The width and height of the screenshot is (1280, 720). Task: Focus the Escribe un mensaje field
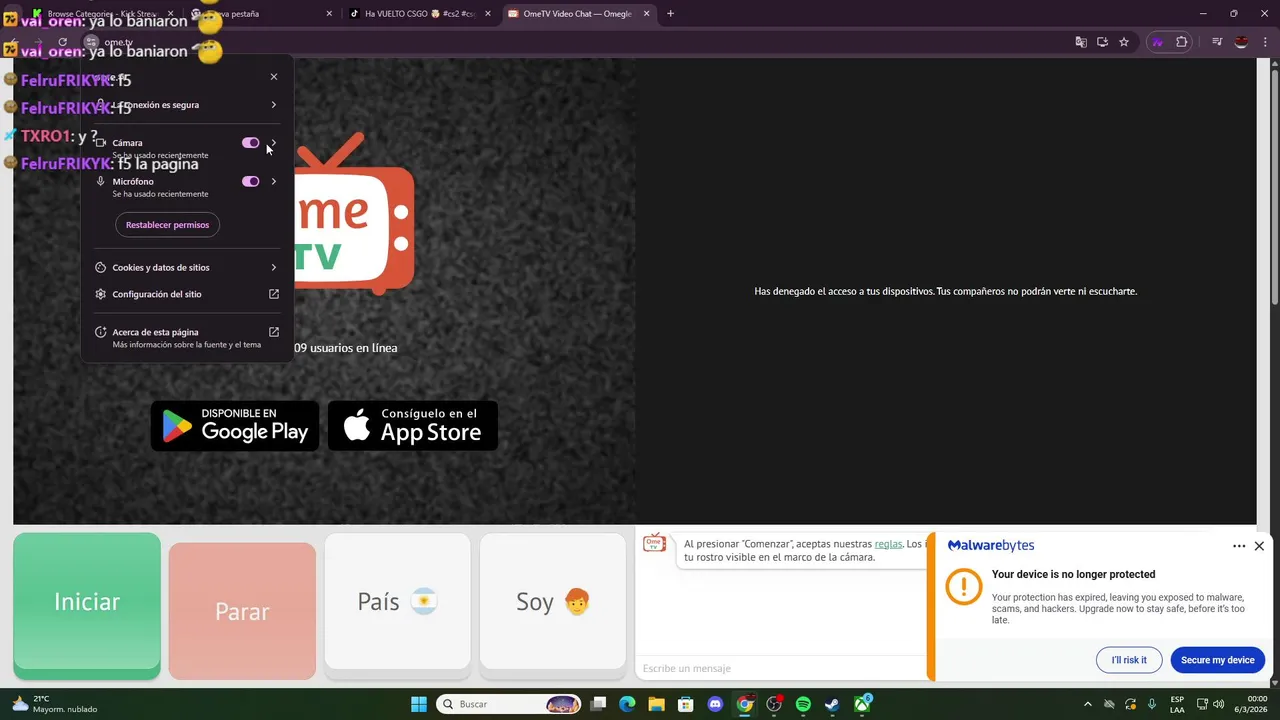783,668
